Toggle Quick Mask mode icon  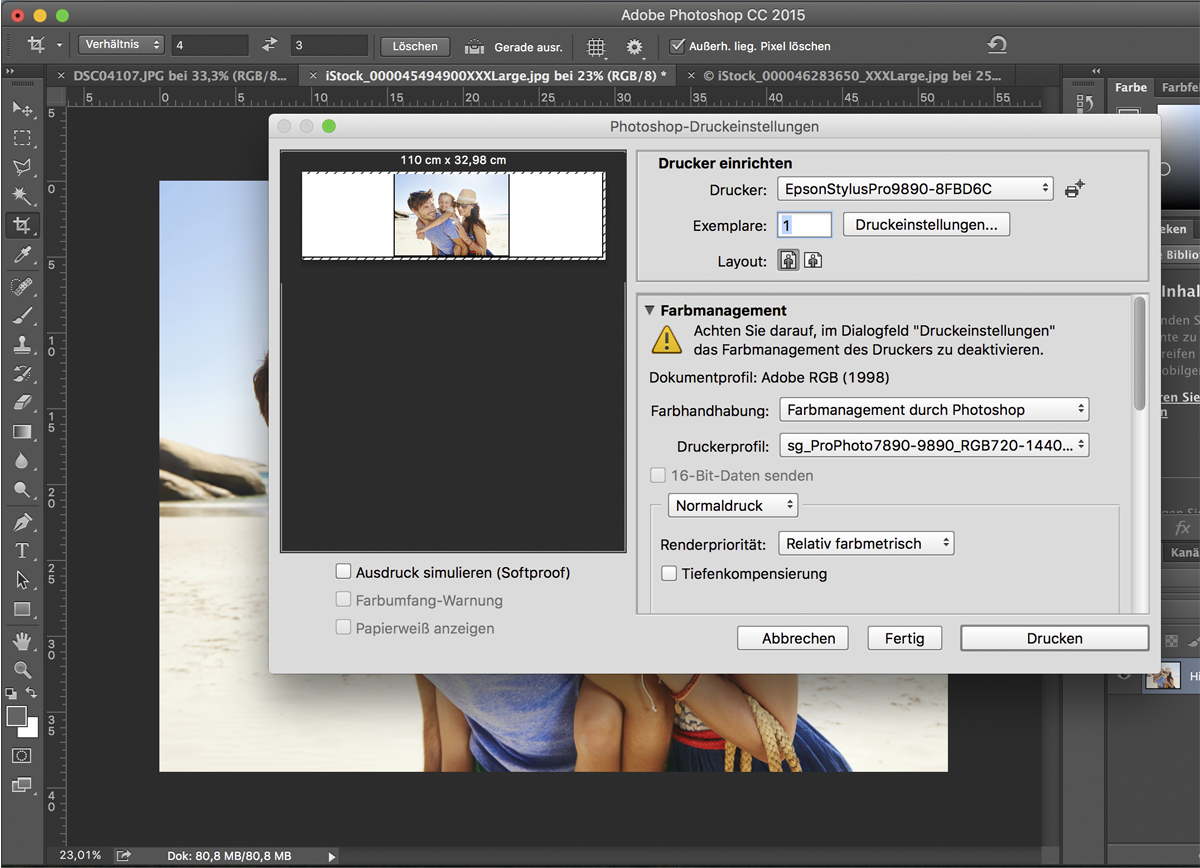22,756
